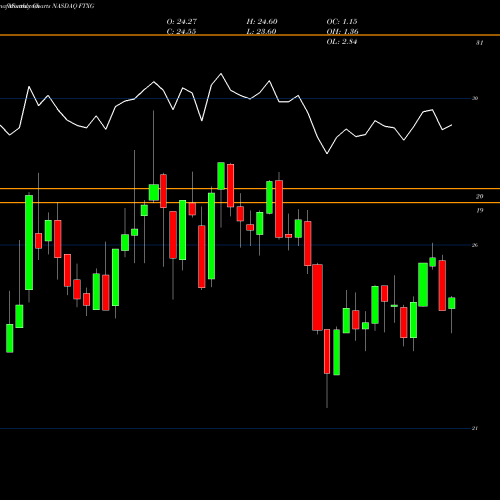Click the NASDAQ FTNG chart title
Viewport: 500px width, 500px height.
click(x=73, y=6)
